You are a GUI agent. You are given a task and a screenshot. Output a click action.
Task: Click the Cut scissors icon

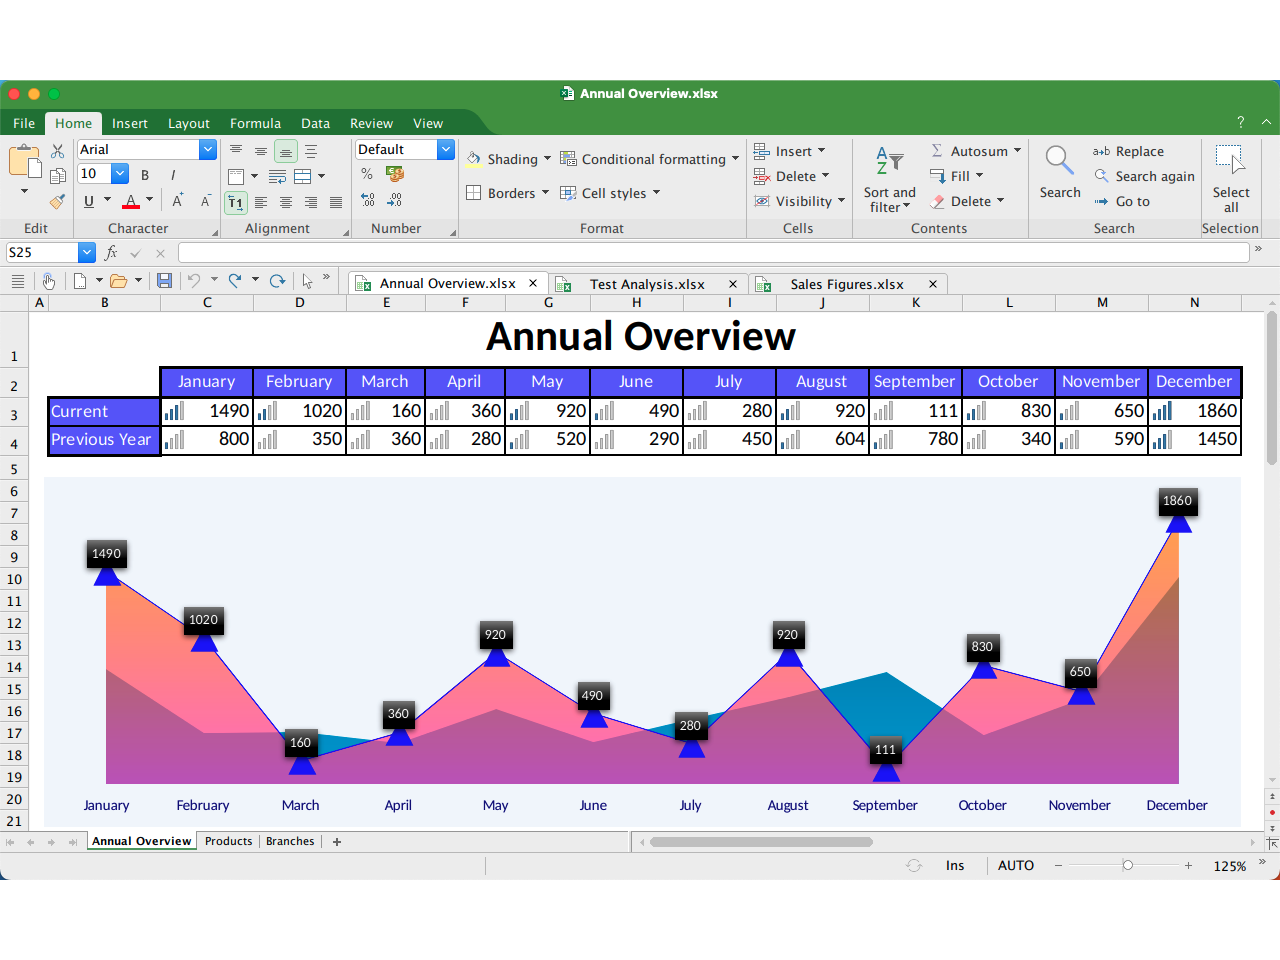pyautogui.click(x=57, y=151)
